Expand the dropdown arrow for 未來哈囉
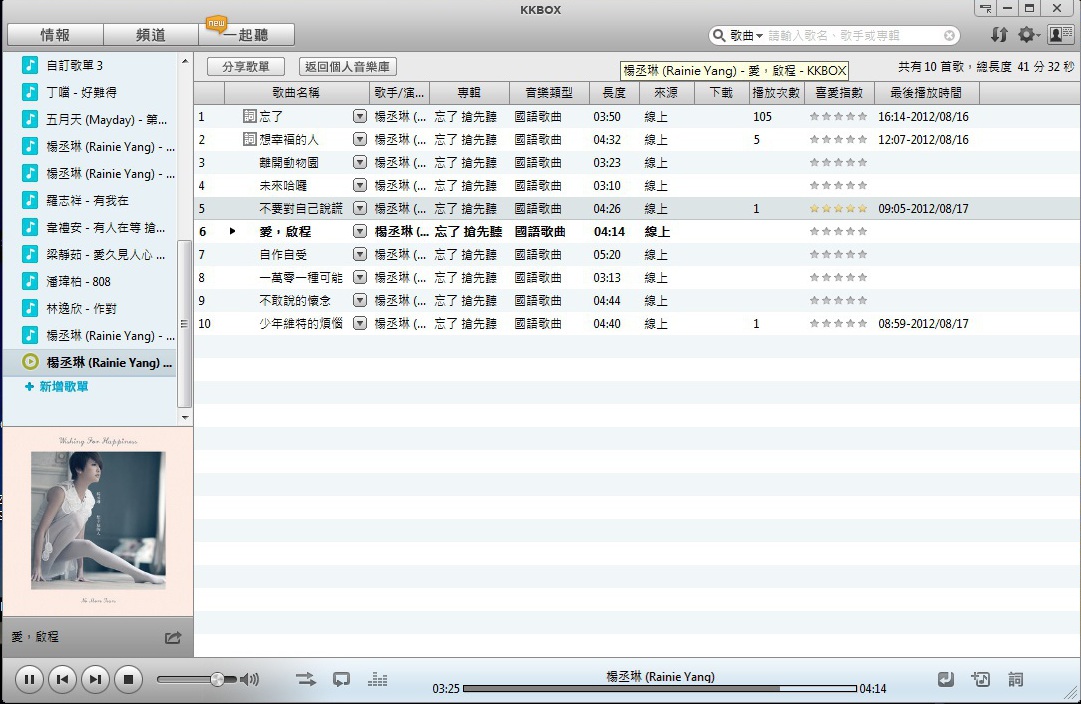Screen dimensions: 1081x704 (x=360, y=185)
